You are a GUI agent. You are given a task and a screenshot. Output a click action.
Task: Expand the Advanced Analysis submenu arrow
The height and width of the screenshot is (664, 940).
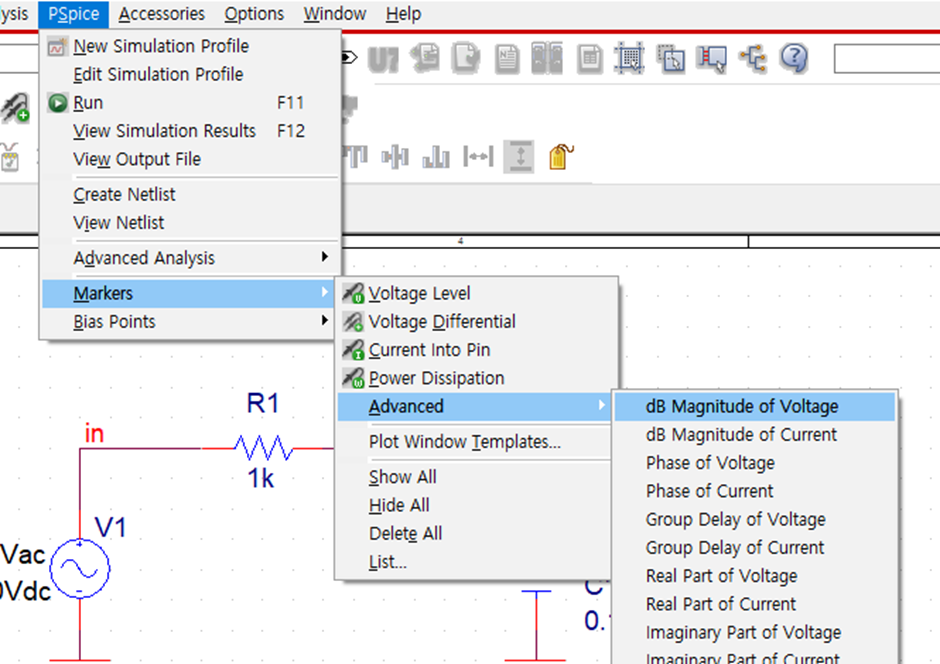tap(324, 257)
